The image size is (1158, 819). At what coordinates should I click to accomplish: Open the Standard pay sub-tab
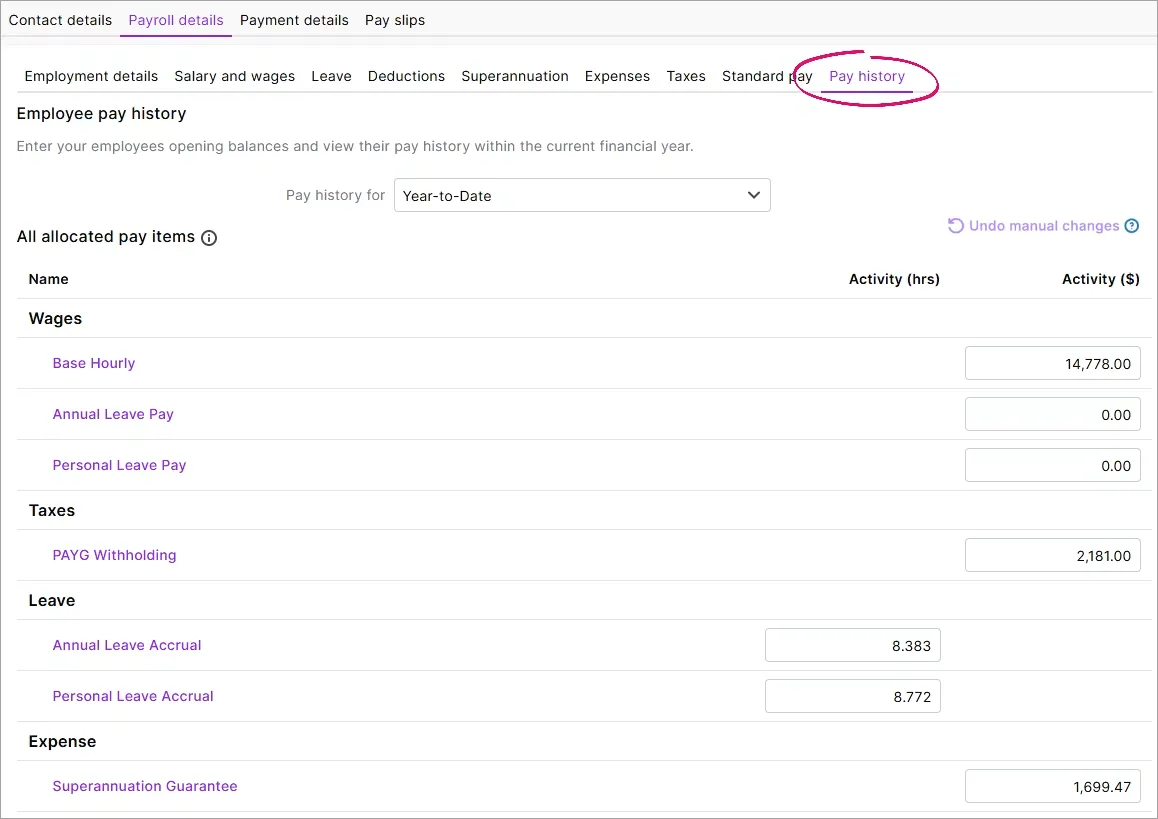coord(767,76)
